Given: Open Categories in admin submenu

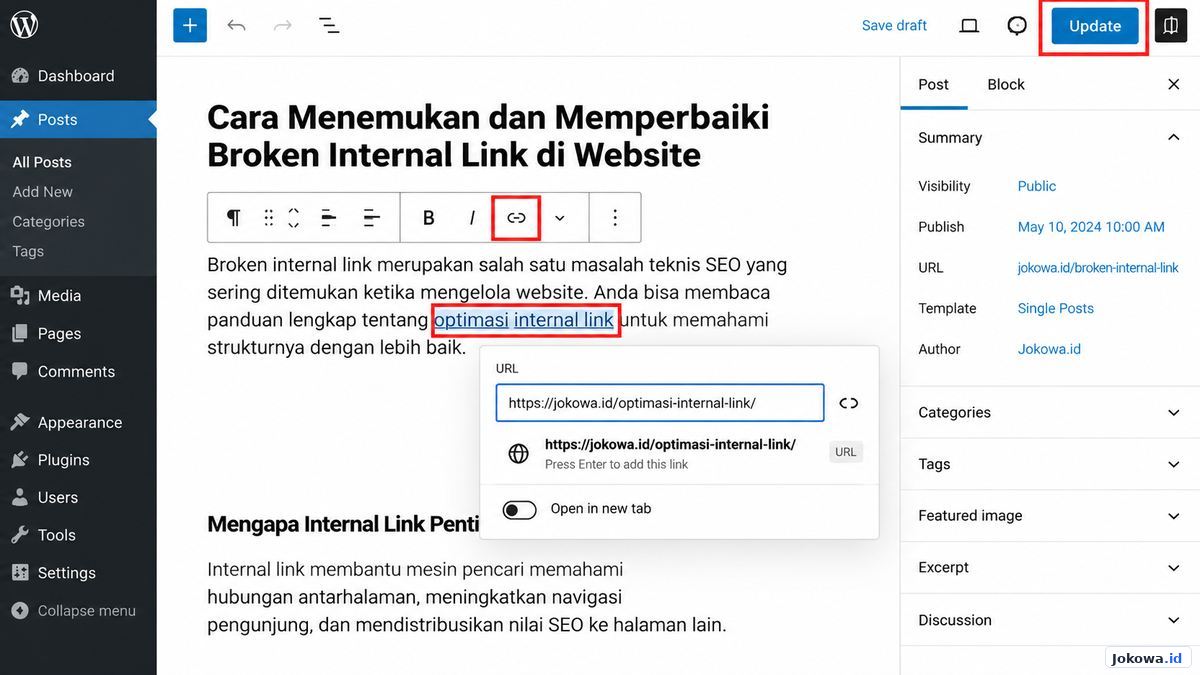Looking at the screenshot, I should point(48,222).
